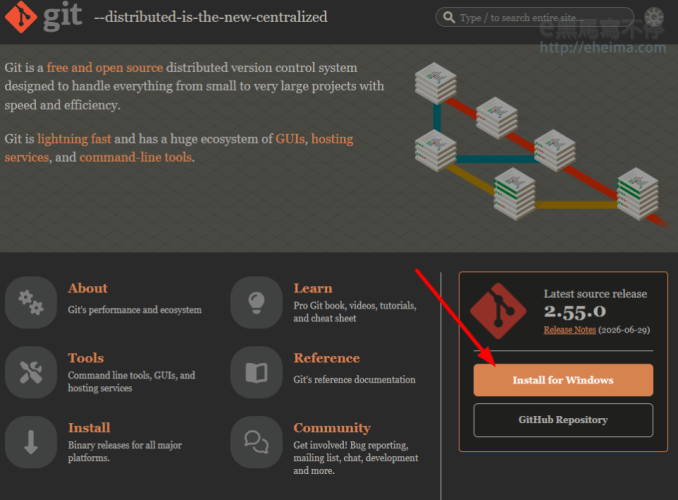This screenshot has width=678, height=500.
Task: Open the GitHub Repository button
Action: (563, 420)
